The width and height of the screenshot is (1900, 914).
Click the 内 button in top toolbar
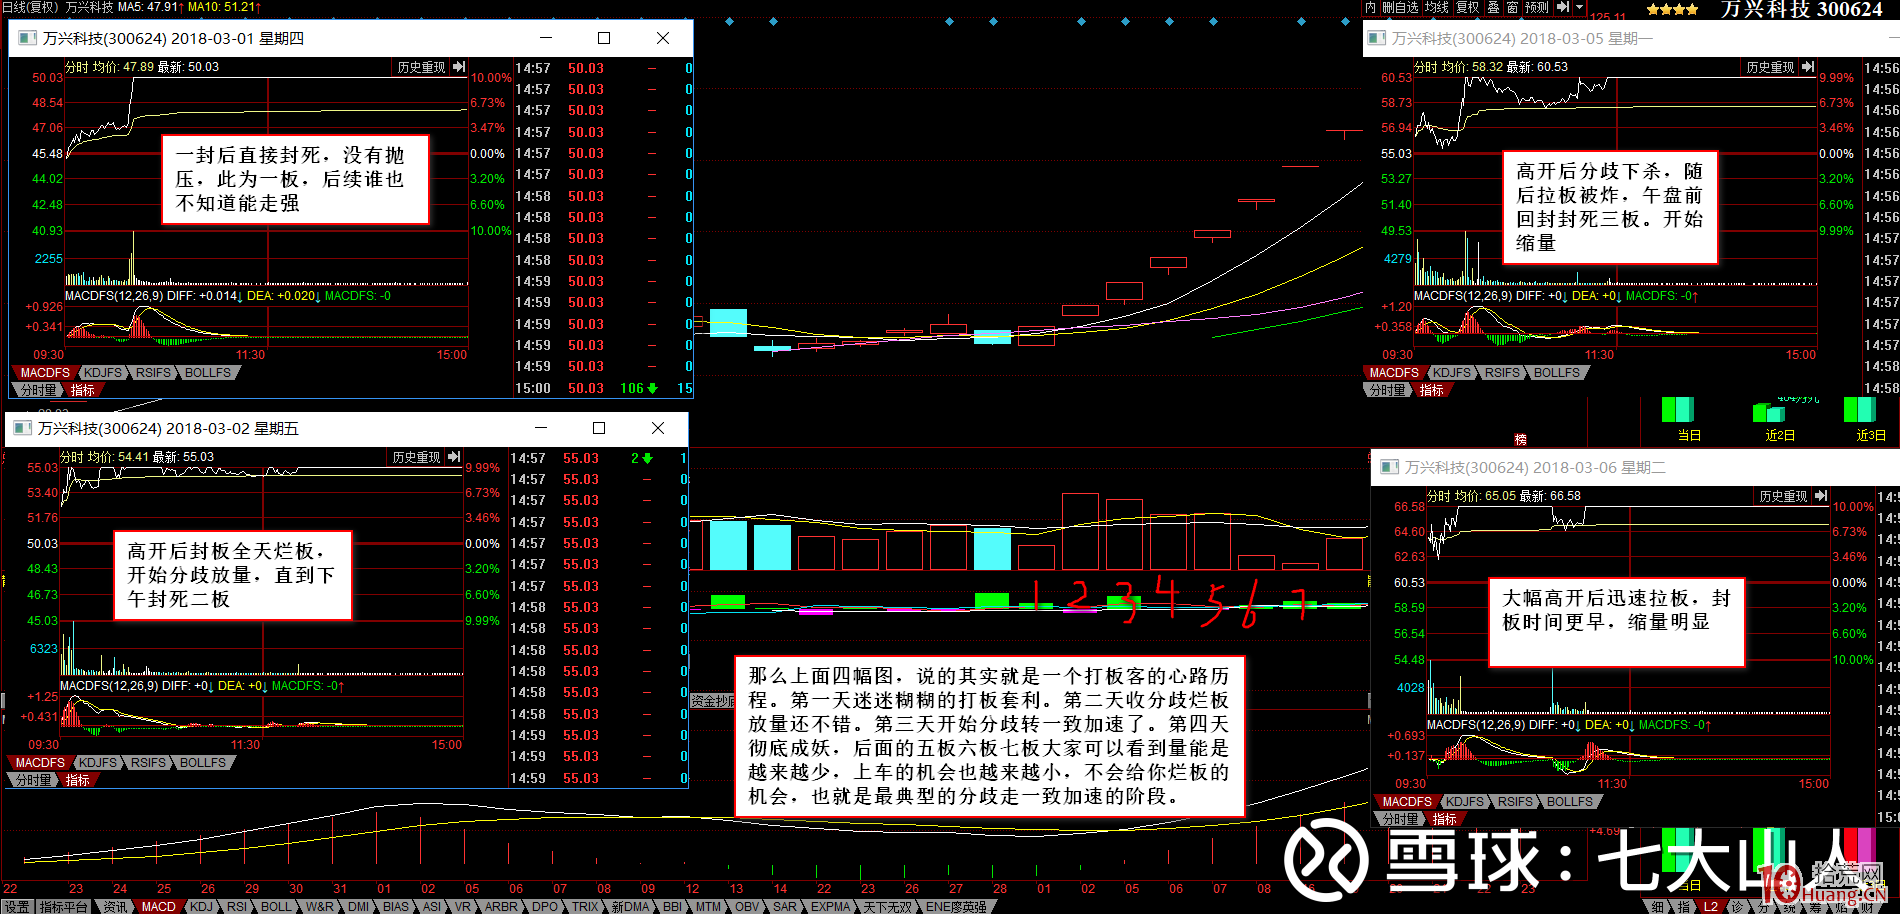[1371, 7]
